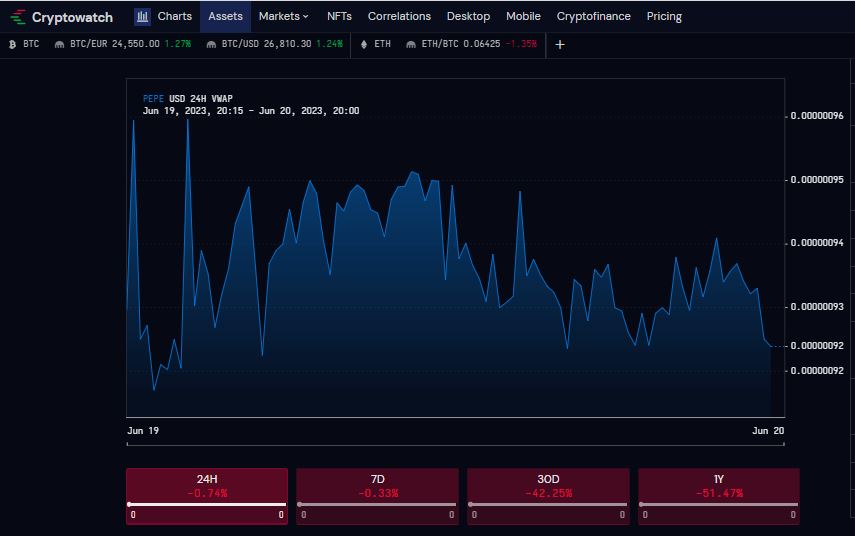Click the -51.47% change value
The width and height of the screenshot is (855, 536).
(x=719, y=493)
